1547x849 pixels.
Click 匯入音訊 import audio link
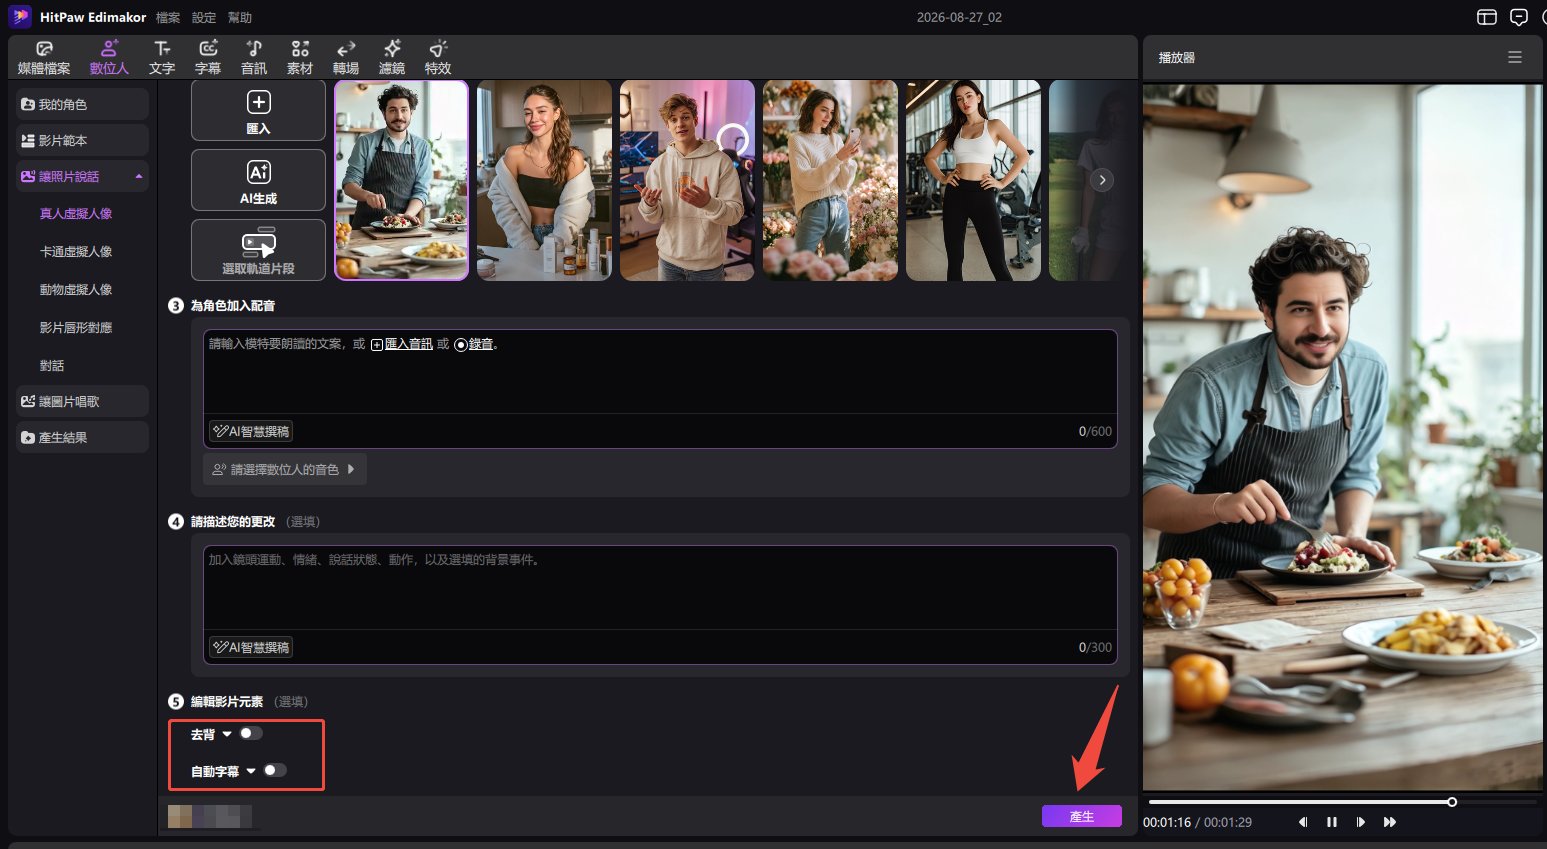(x=402, y=344)
